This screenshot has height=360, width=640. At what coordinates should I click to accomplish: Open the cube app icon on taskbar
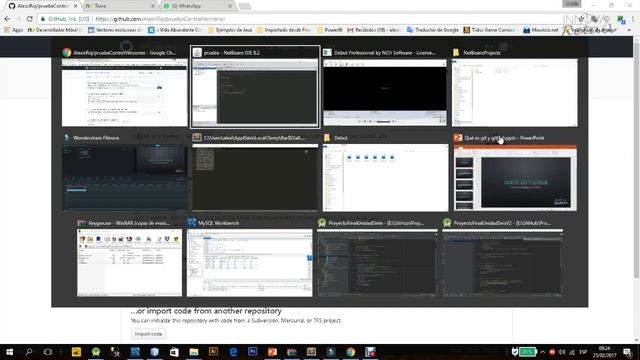pyautogui.click(x=154, y=352)
